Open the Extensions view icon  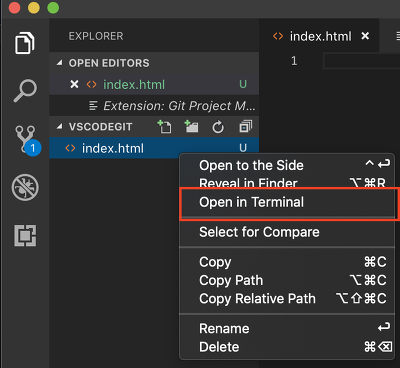click(x=25, y=235)
